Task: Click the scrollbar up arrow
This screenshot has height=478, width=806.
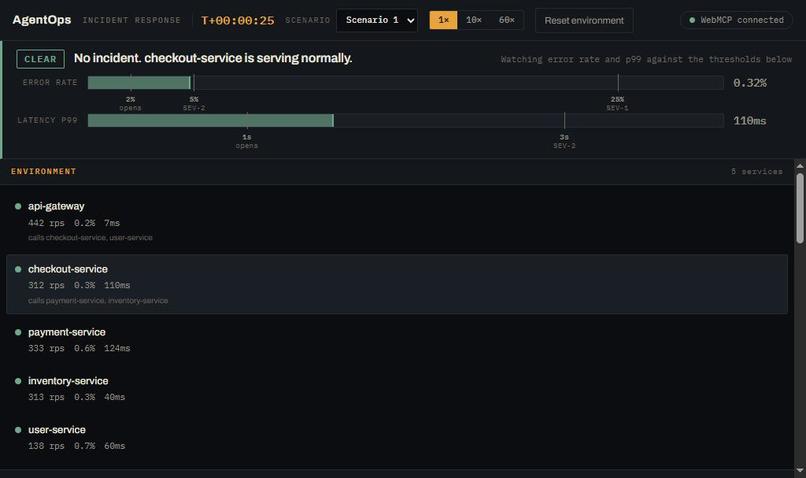Action: pyautogui.click(x=800, y=166)
